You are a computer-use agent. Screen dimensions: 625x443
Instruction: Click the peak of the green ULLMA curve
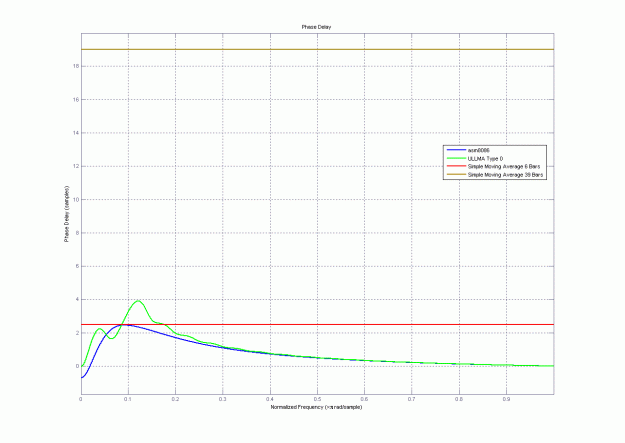[x=138, y=301]
